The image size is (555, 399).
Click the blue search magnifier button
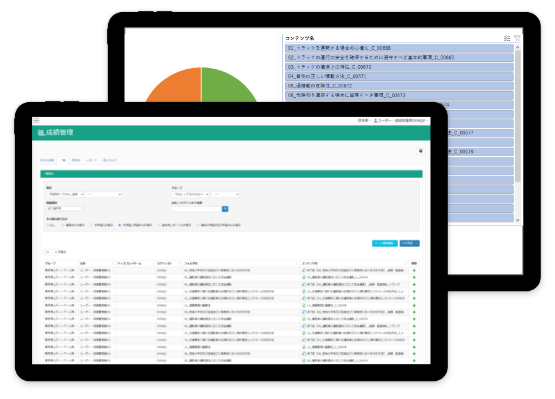pos(225,209)
